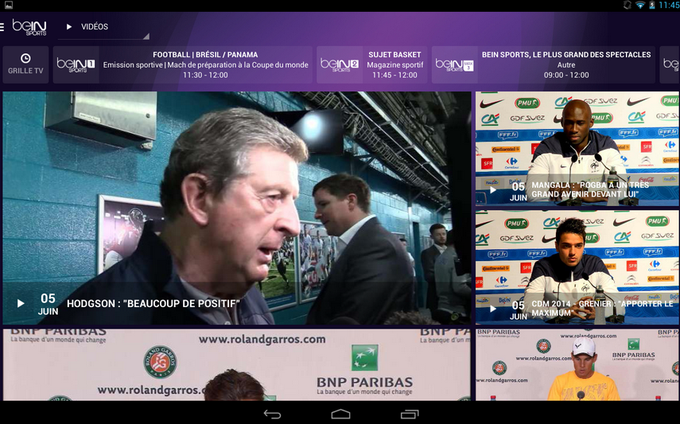This screenshot has width=680, height=424.
Task: Open Mangala Pogba video thumbnail
Action: 577,149
